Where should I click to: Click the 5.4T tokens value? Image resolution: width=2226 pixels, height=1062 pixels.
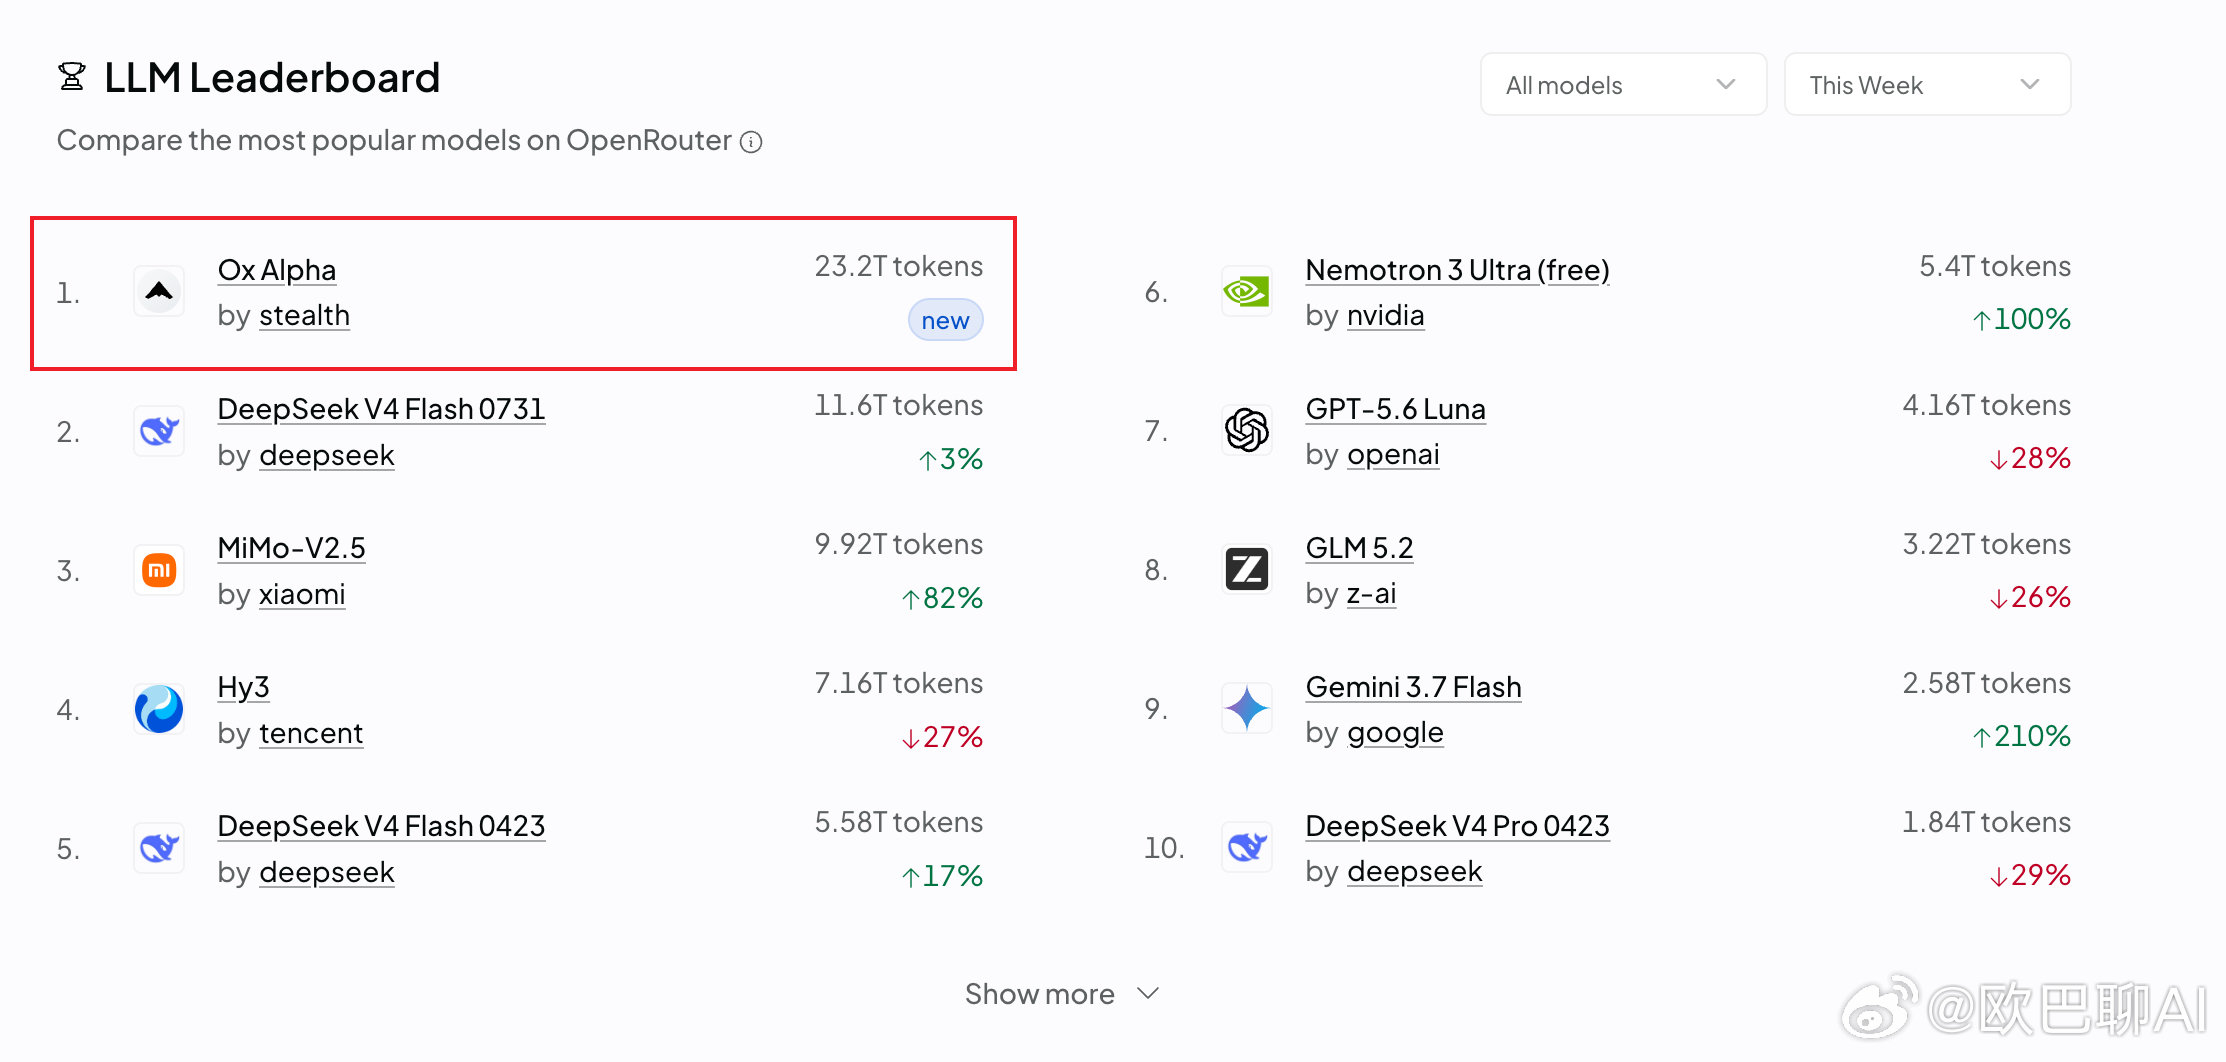tap(1996, 267)
